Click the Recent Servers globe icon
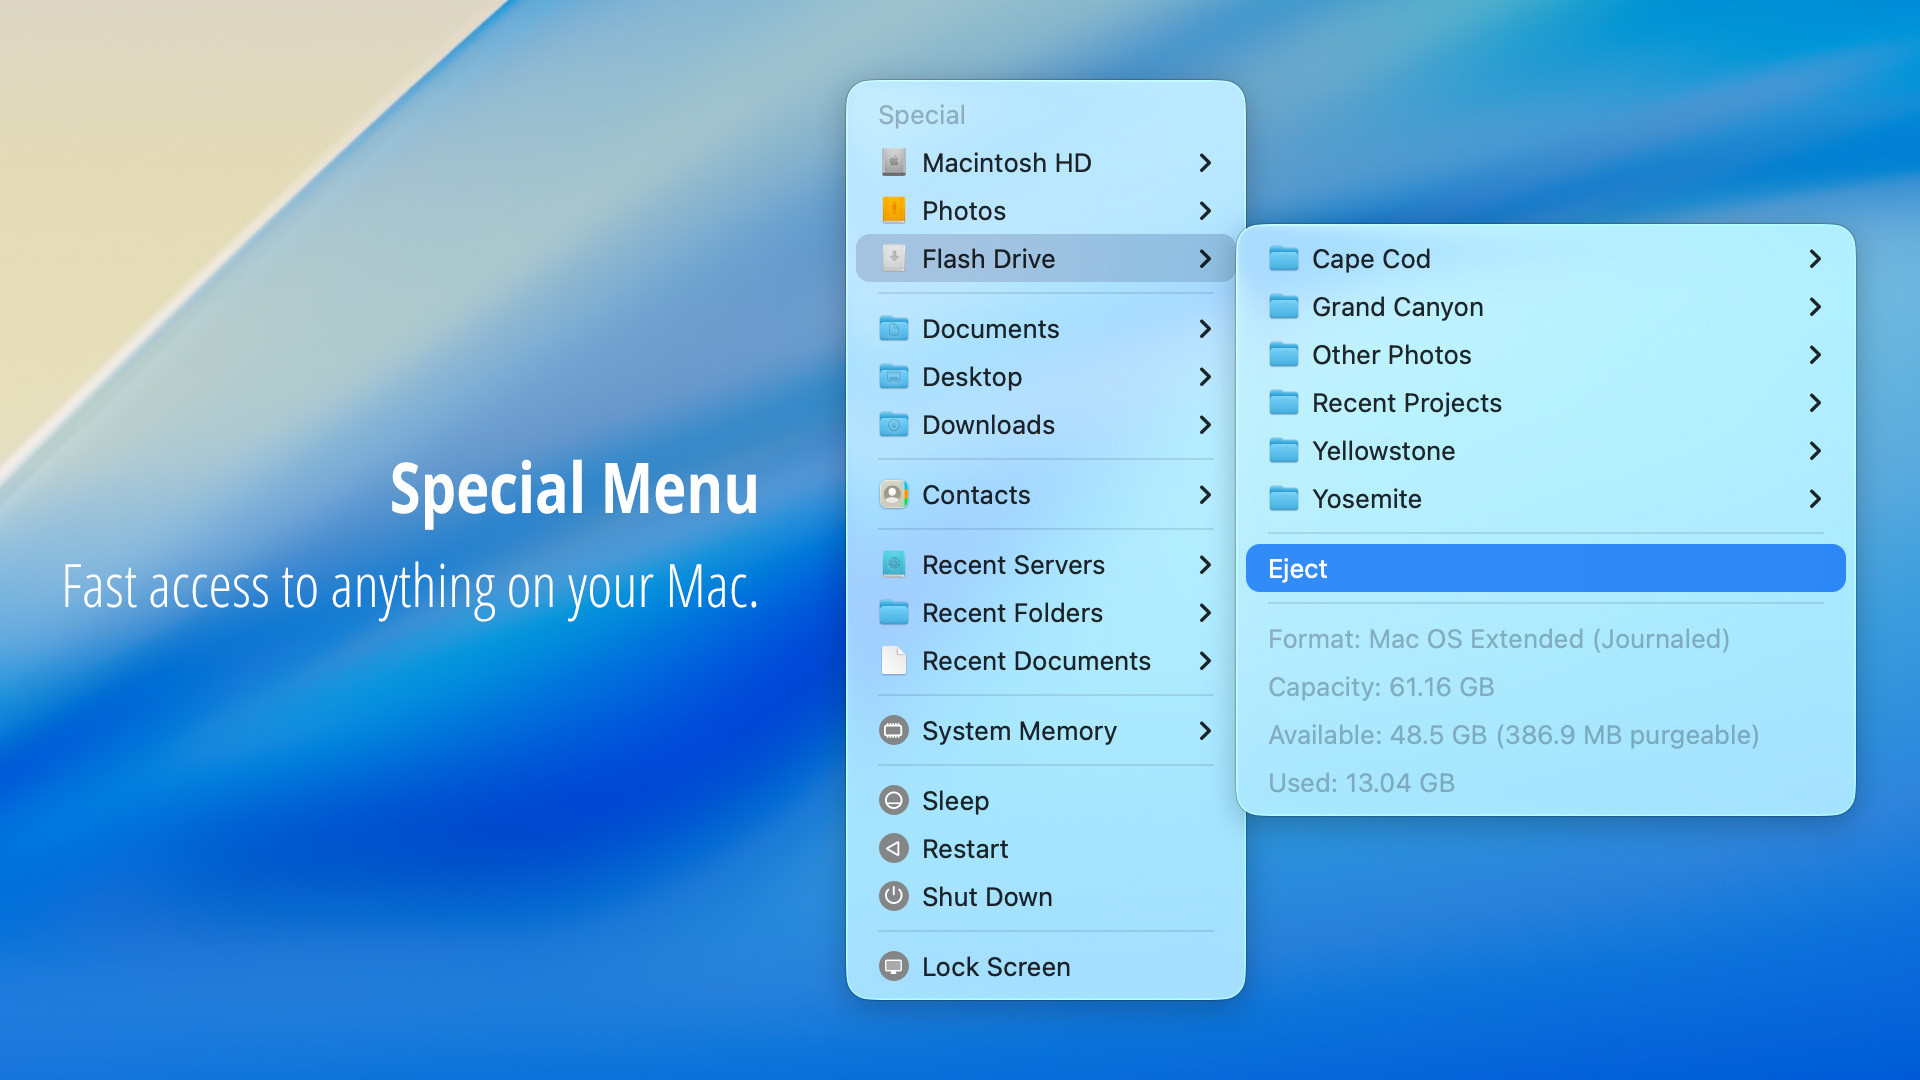 point(894,564)
